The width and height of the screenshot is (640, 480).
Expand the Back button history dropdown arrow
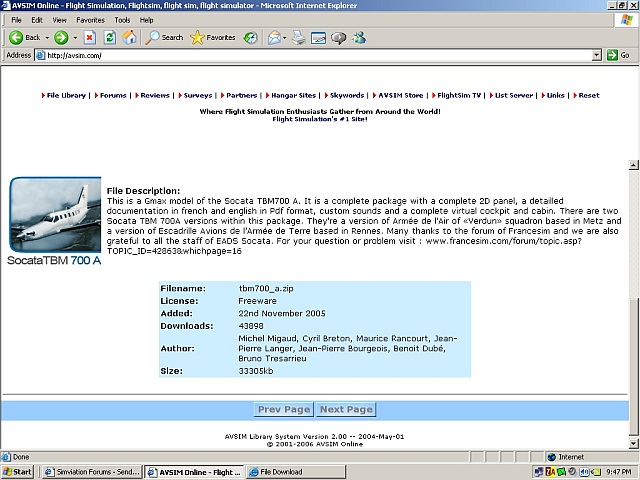pyautogui.click(x=46, y=37)
